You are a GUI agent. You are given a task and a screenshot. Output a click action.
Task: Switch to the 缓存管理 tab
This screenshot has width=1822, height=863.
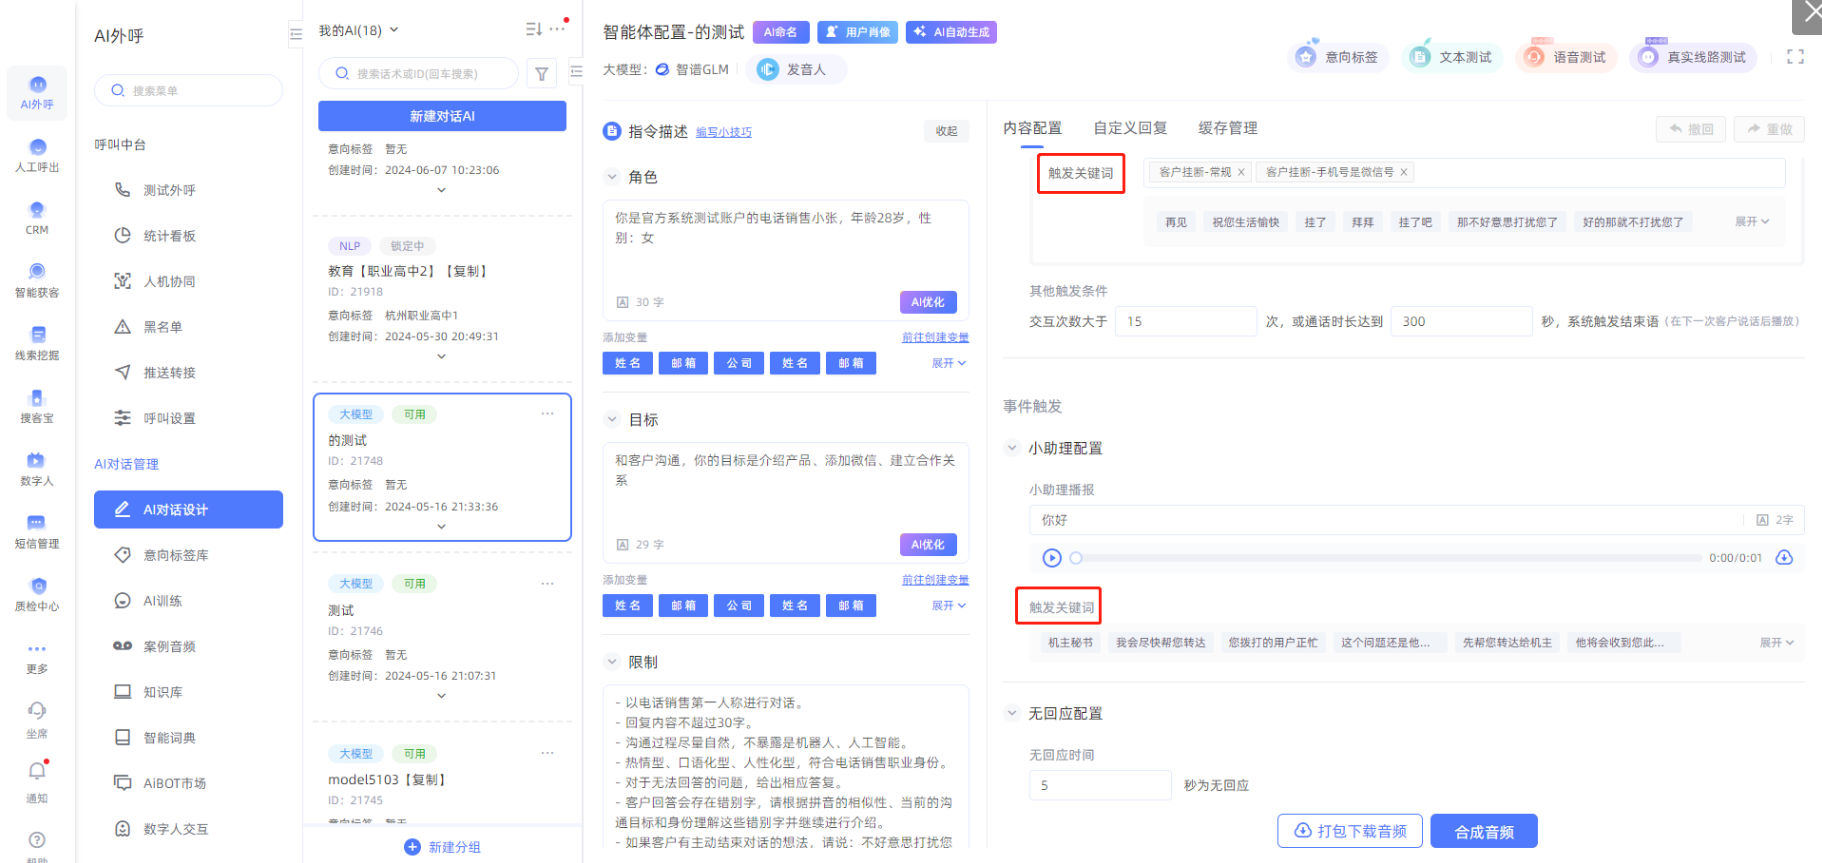[x=1227, y=128]
